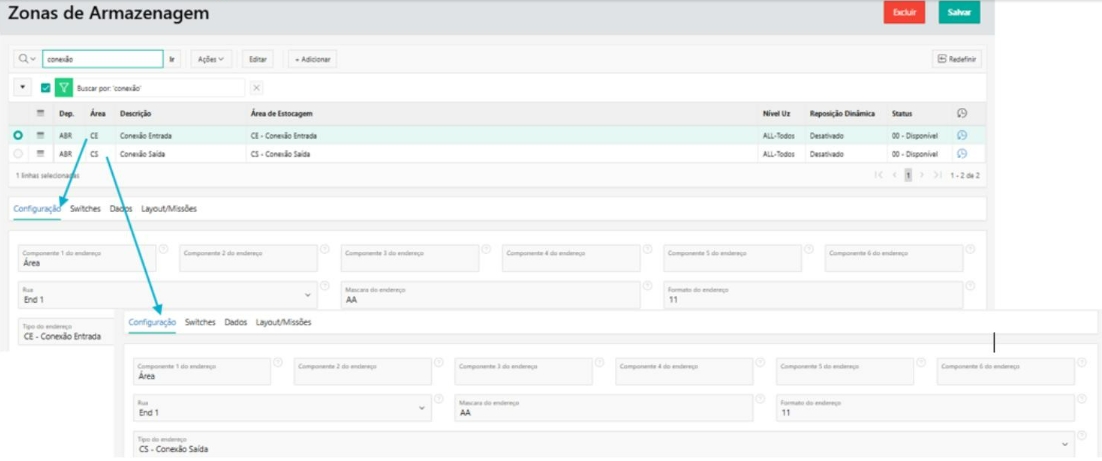Open Layout/Missões tab in CS panel
Screen dimensions: 1102x461
pyautogui.click(x=283, y=322)
